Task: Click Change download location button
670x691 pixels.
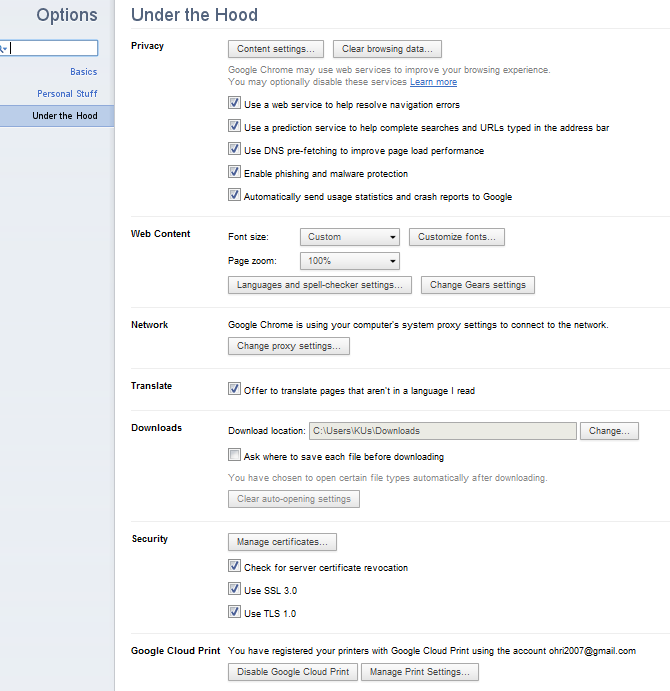Action: (x=609, y=431)
